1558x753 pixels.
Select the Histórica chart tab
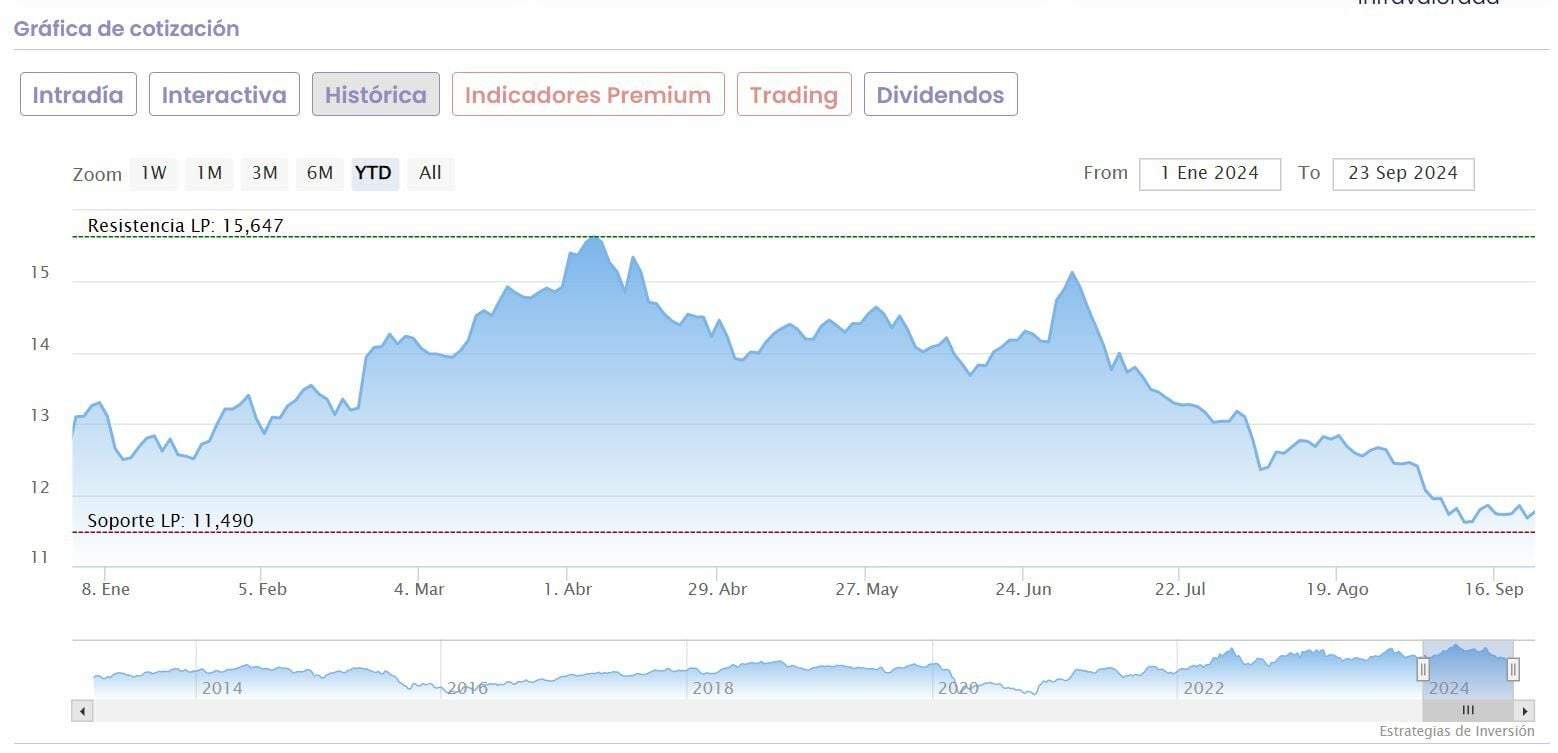click(x=375, y=95)
